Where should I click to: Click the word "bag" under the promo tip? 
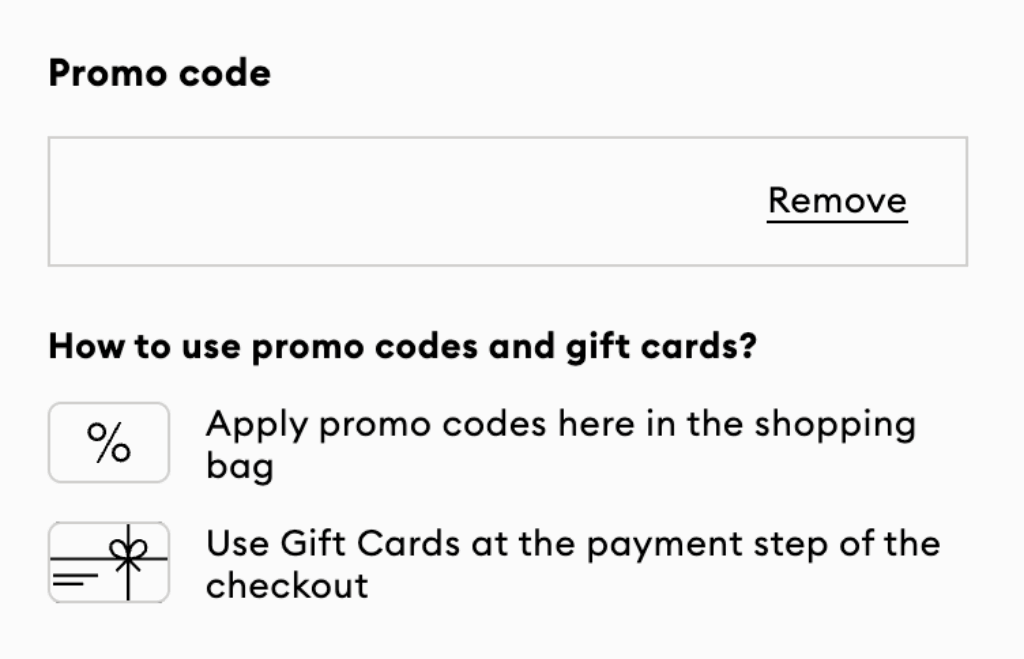(x=240, y=466)
